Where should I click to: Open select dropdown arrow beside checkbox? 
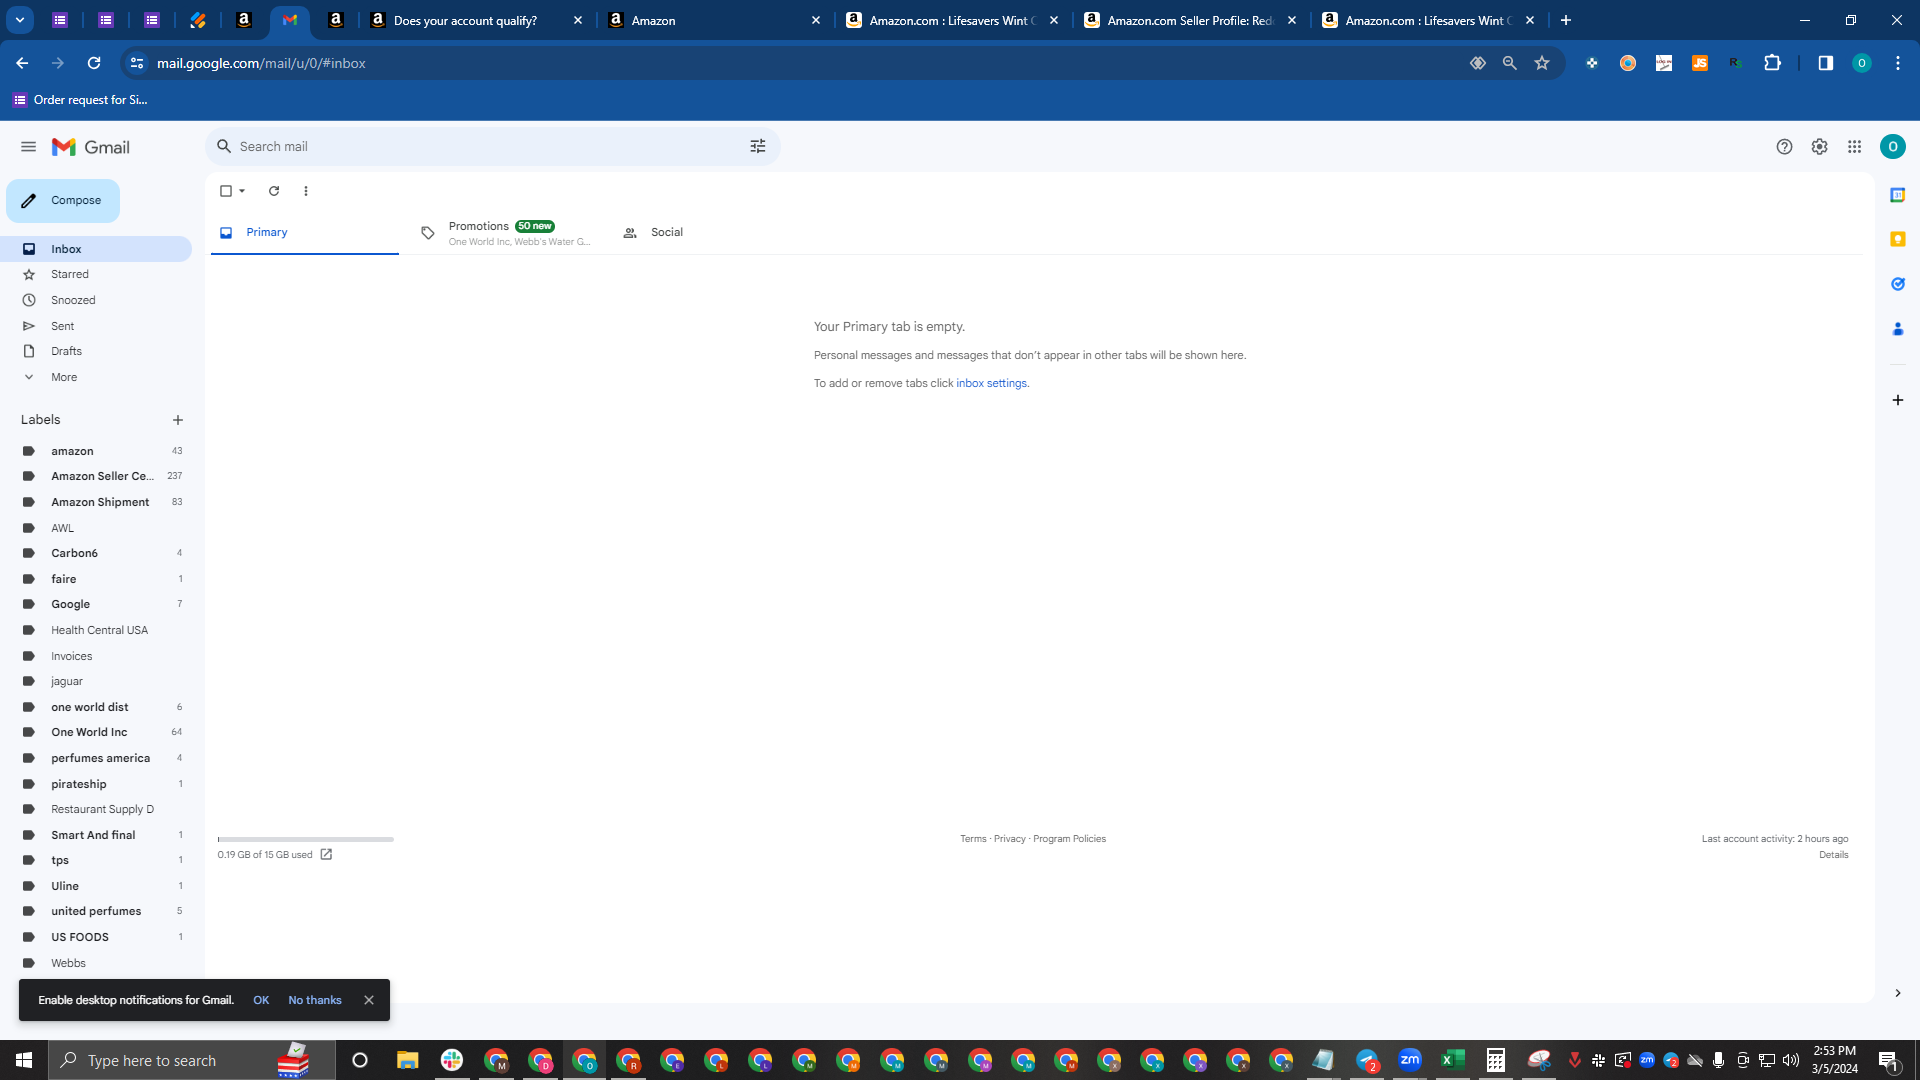[x=242, y=191]
